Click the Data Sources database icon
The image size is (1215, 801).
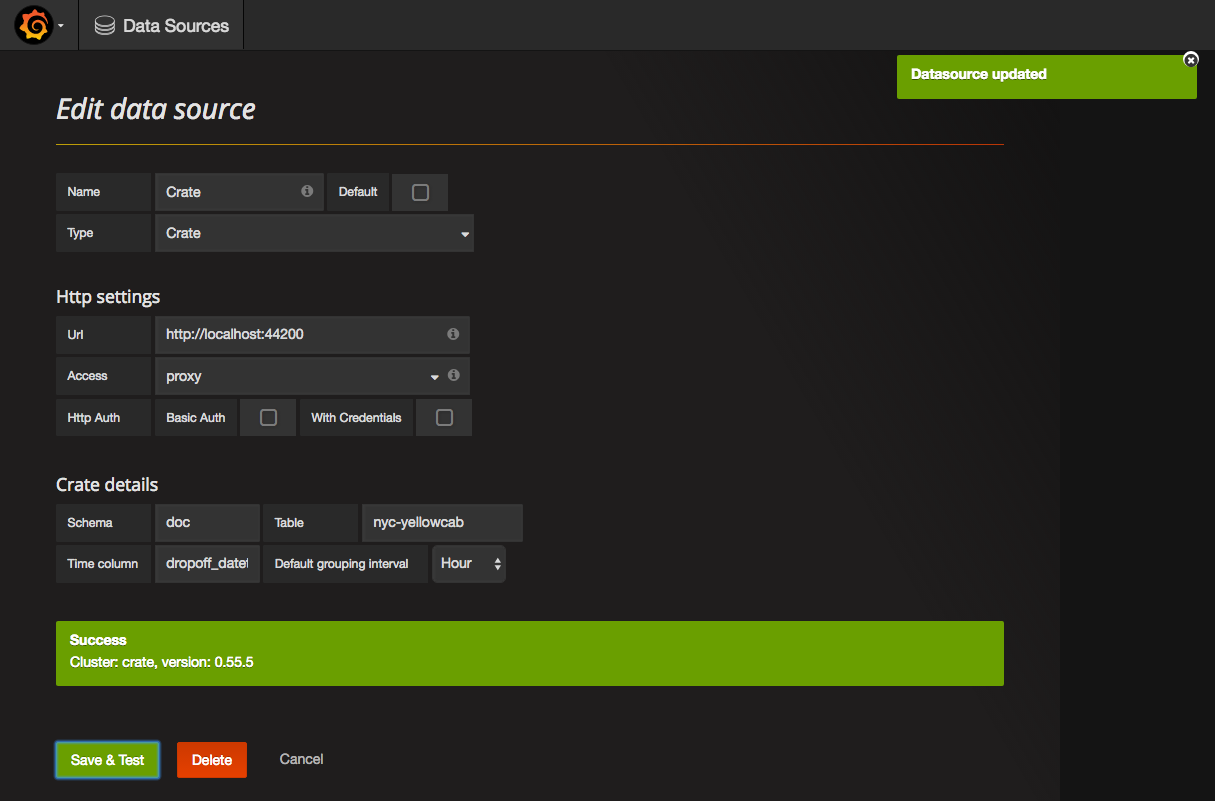tap(104, 26)
